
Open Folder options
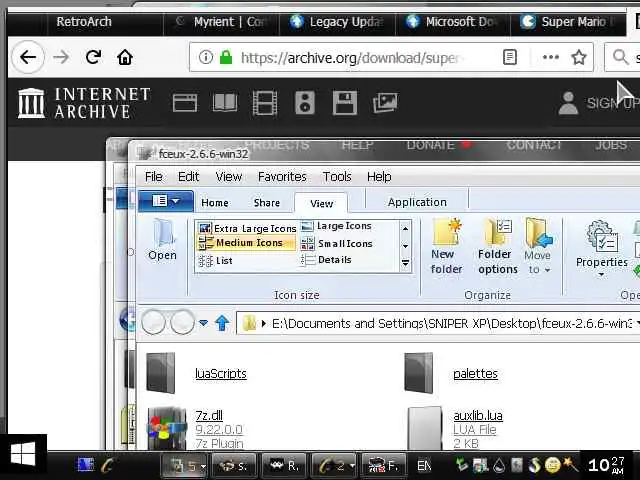tap(498, 247)
